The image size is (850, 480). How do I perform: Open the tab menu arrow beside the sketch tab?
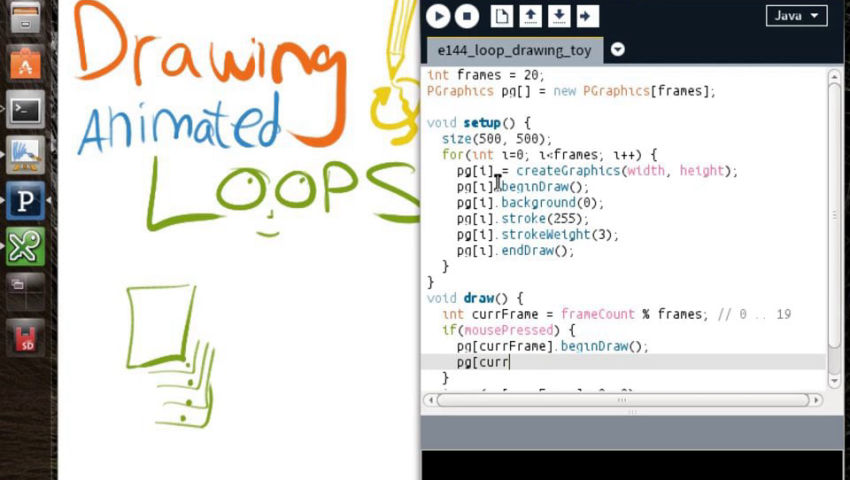(x=618, y=50)
